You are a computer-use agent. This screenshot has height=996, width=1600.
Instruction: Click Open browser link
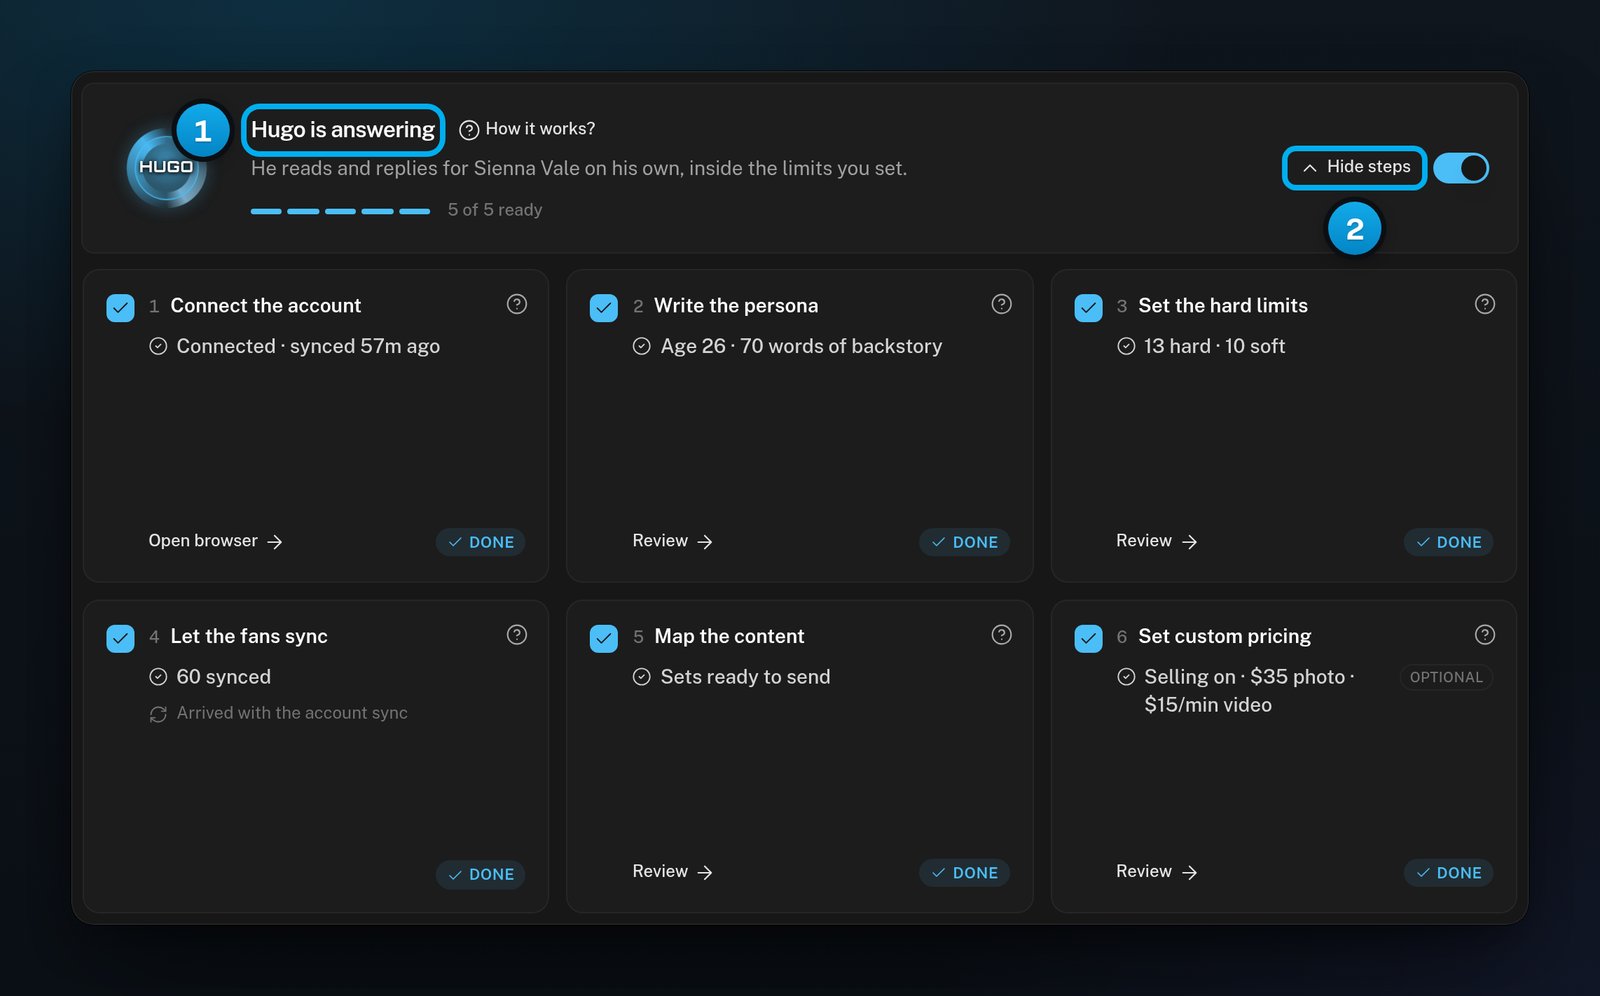pyautogui.click(x=215, y=541)
